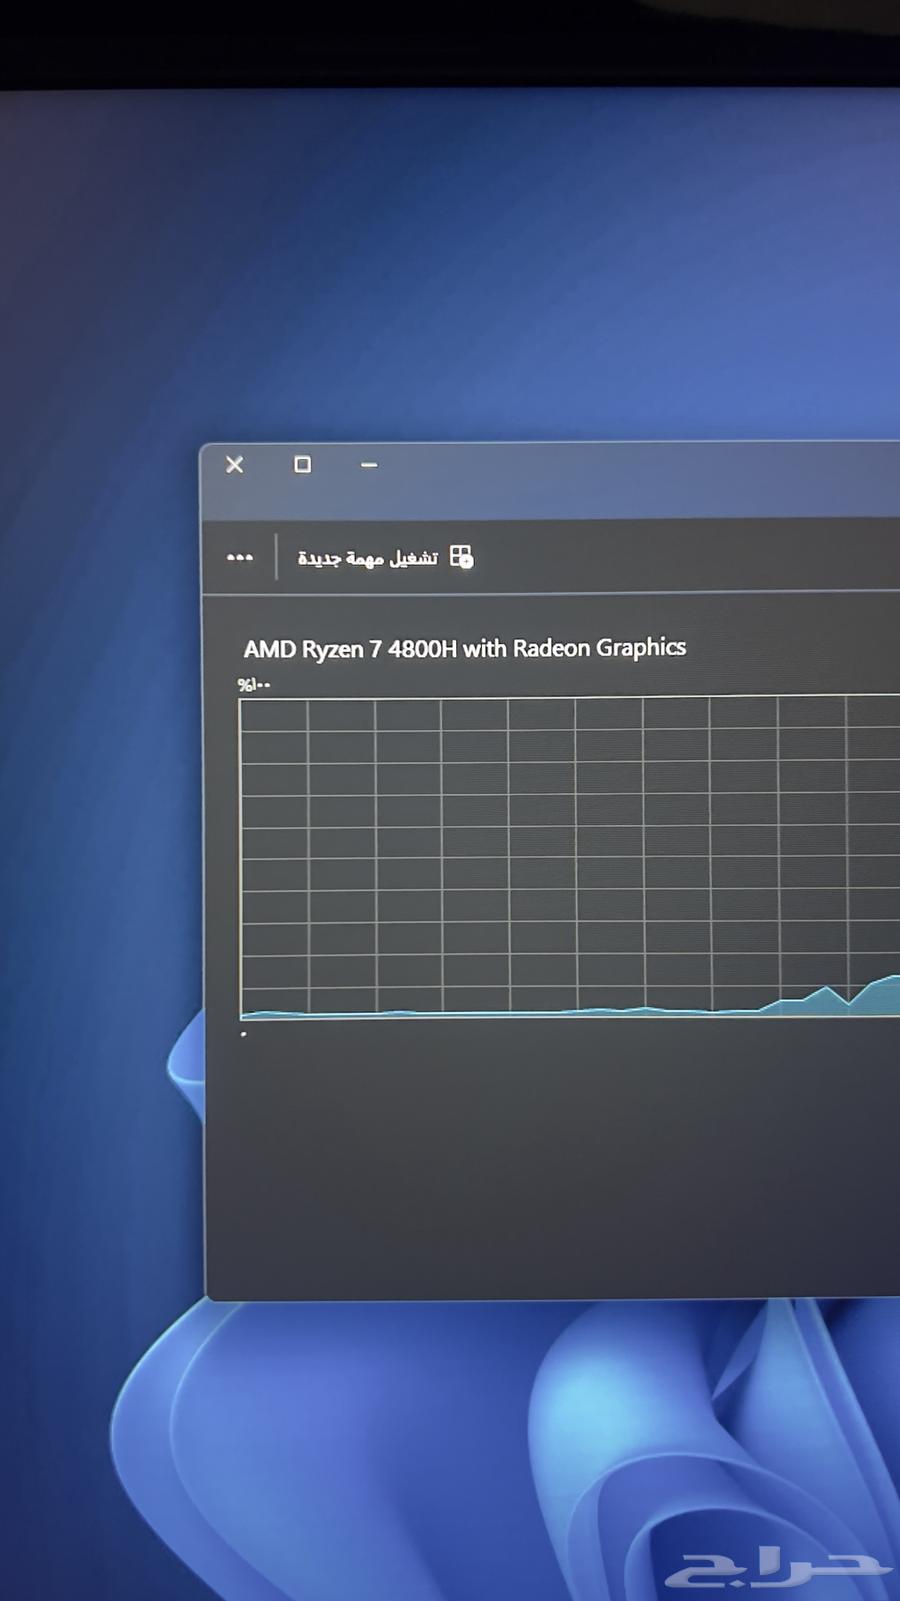Minimize the Task Manager window

coord(369,465)
